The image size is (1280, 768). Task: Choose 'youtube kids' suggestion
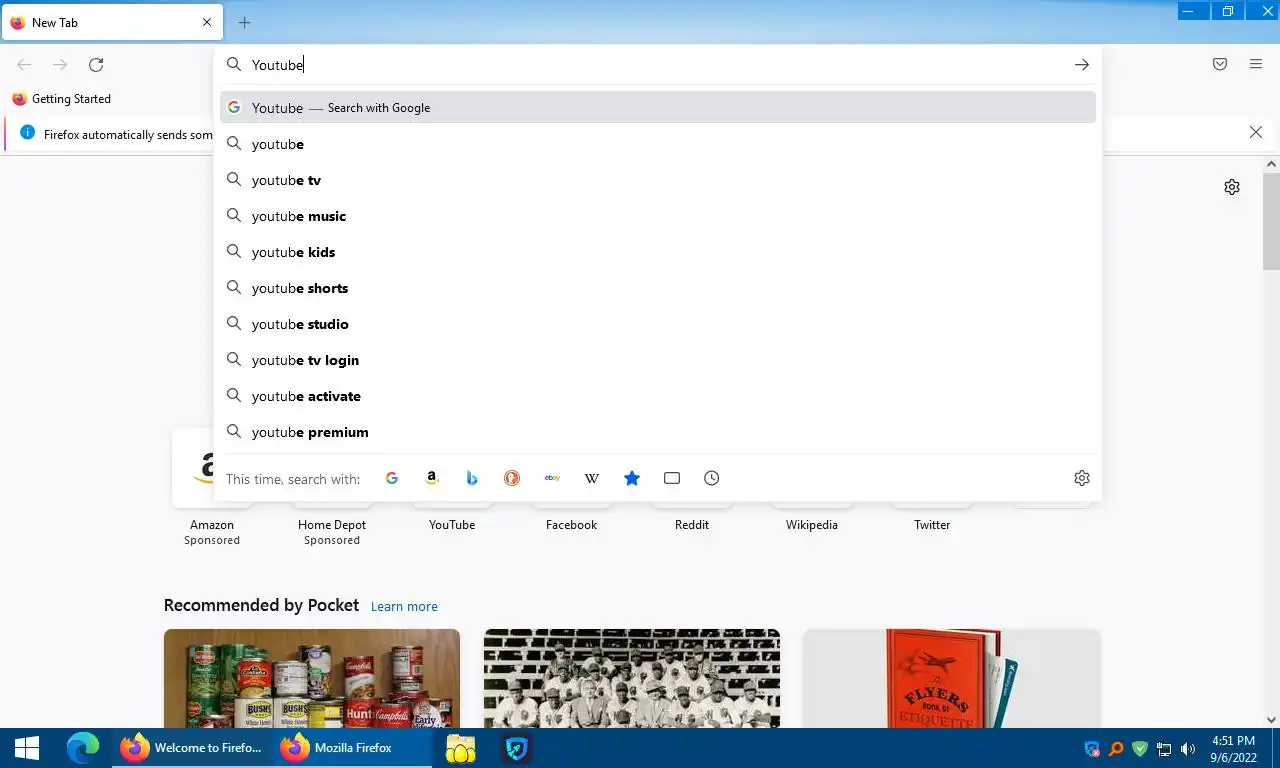point(658,252)
